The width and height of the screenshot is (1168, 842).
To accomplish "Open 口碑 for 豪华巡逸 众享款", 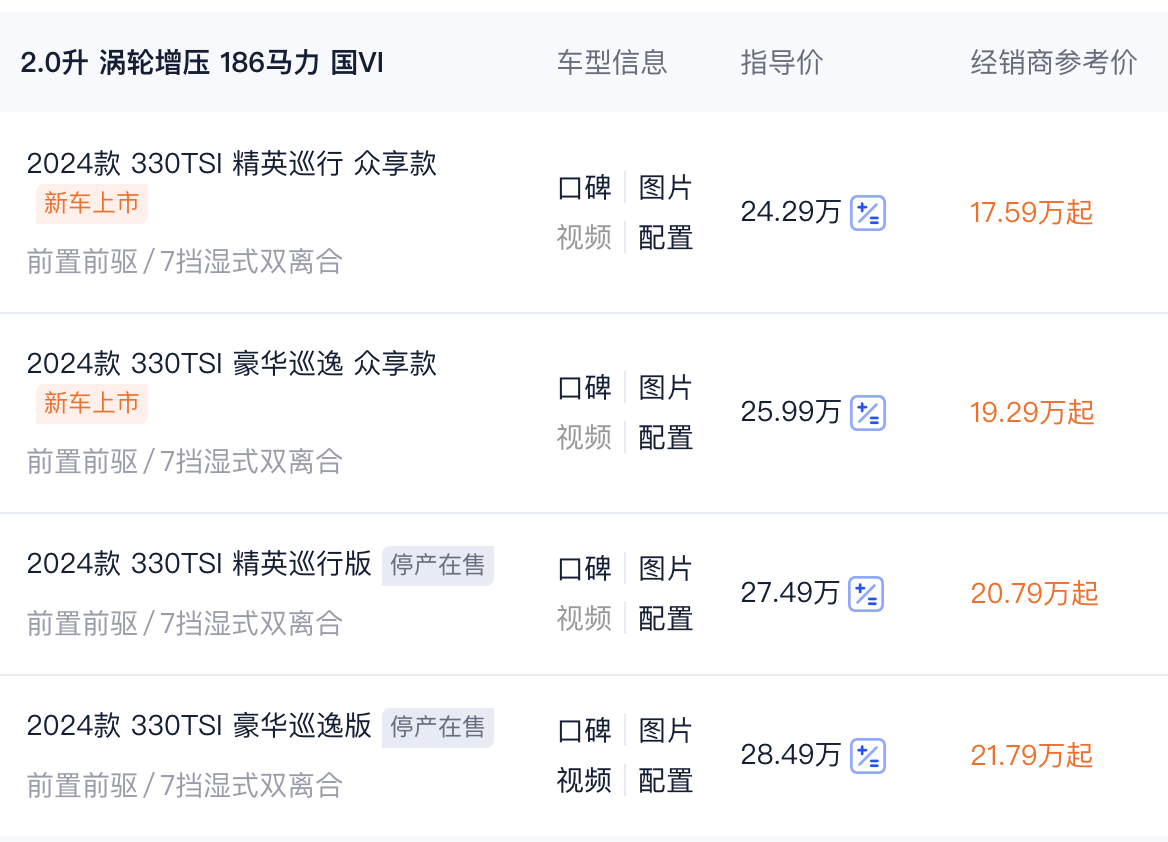I will (584, 388).
